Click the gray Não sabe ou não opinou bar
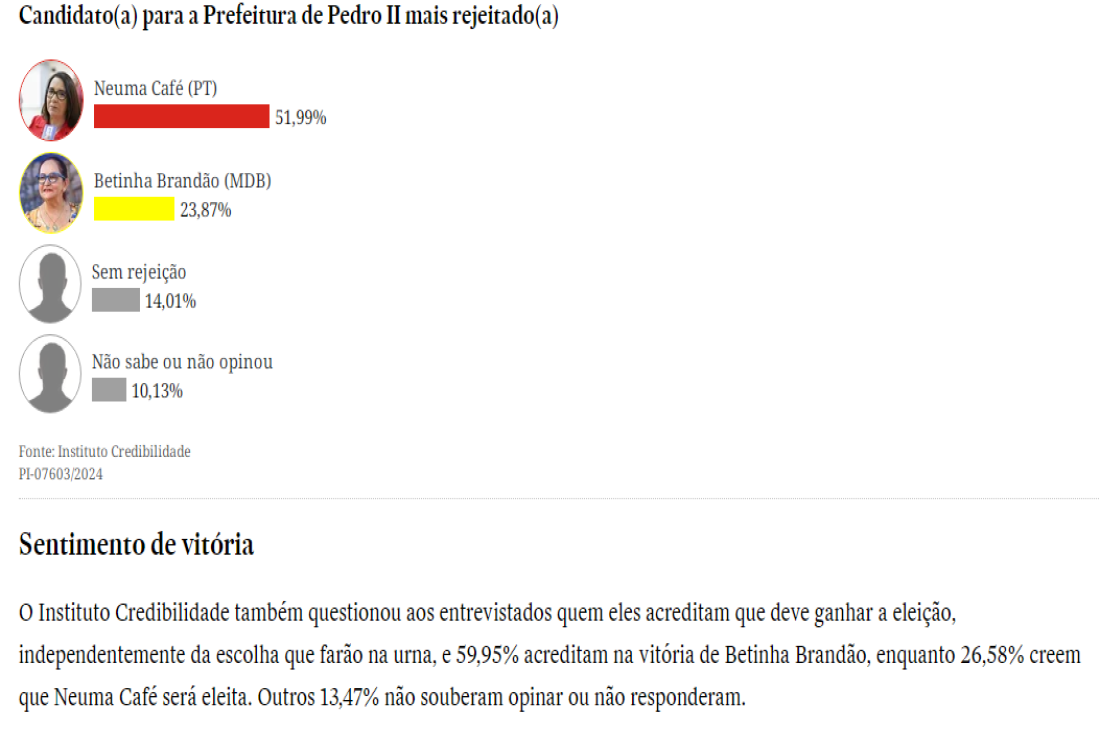 [109, 390]
